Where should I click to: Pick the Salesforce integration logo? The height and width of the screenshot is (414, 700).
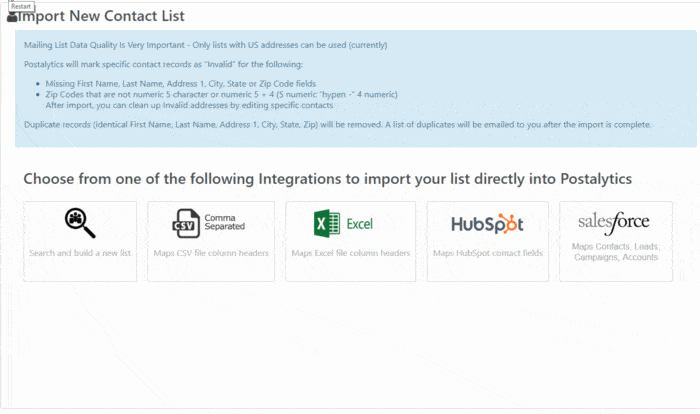614,222
